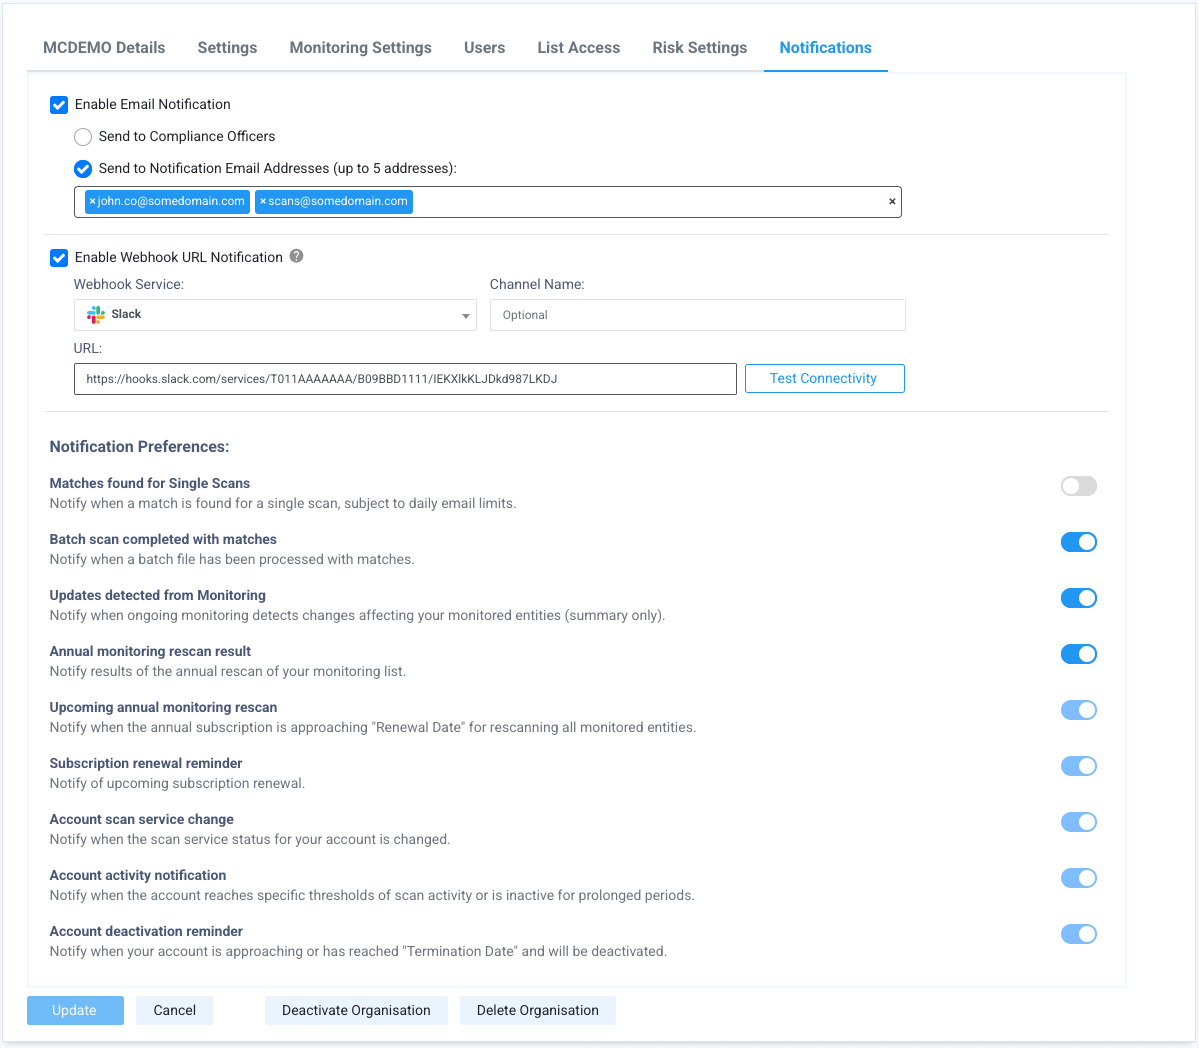Switch to Risk Settings tab
Viewport: 1199px width, 1048px height.
699,48
